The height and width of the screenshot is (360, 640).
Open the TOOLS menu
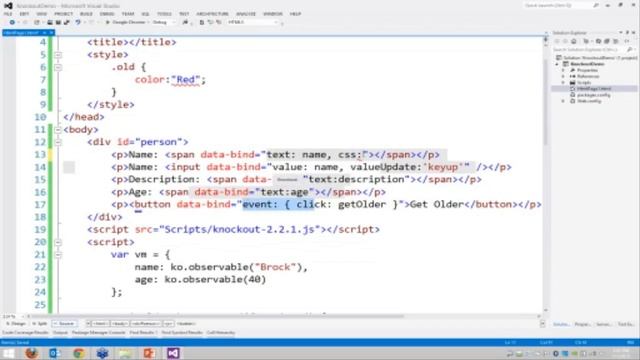click(164, 14)
